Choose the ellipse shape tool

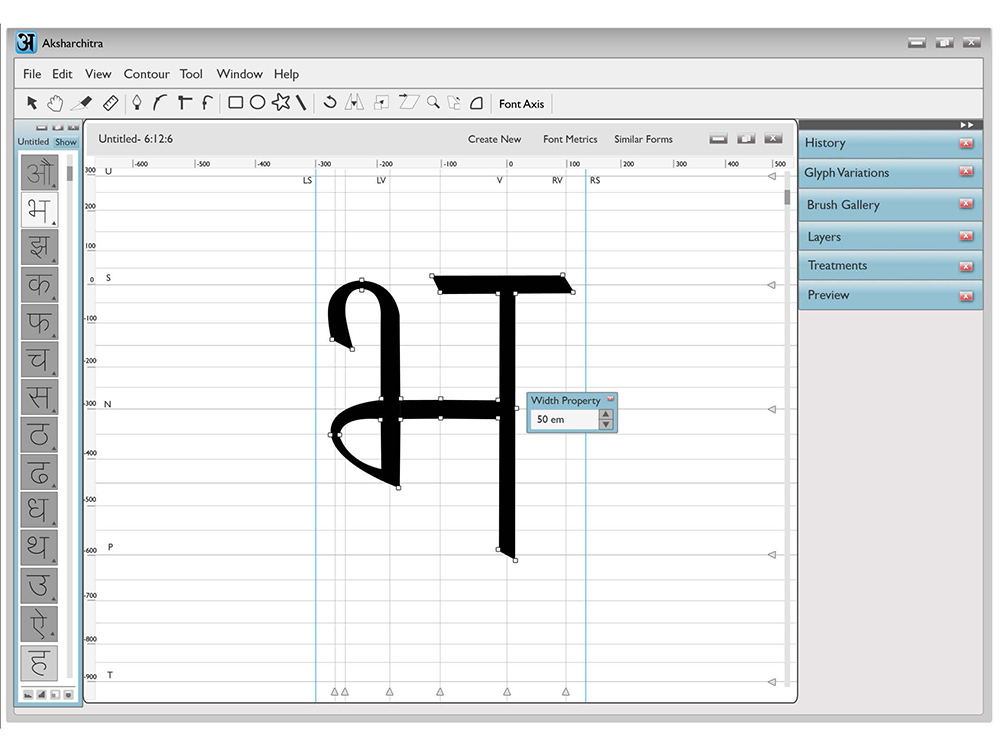pos(257,103)
